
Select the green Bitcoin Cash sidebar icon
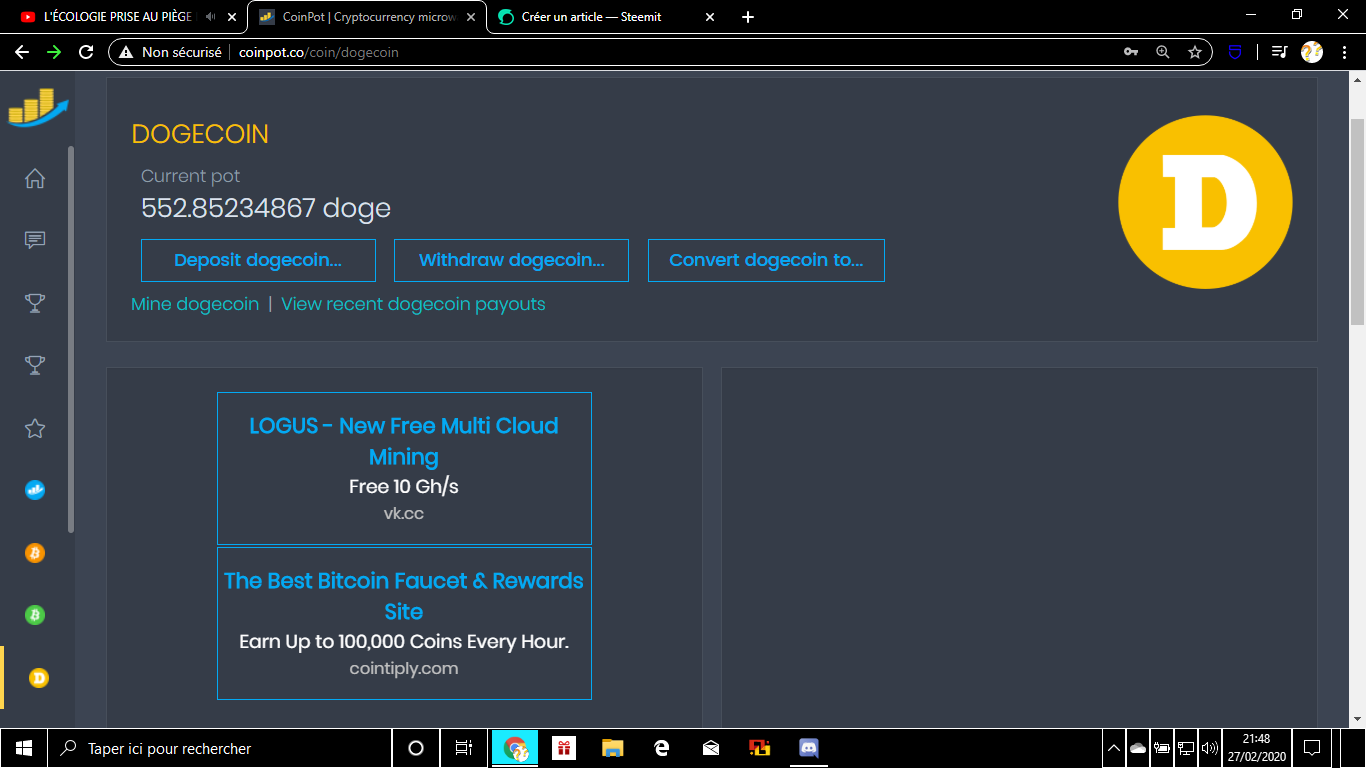[35, 615]
